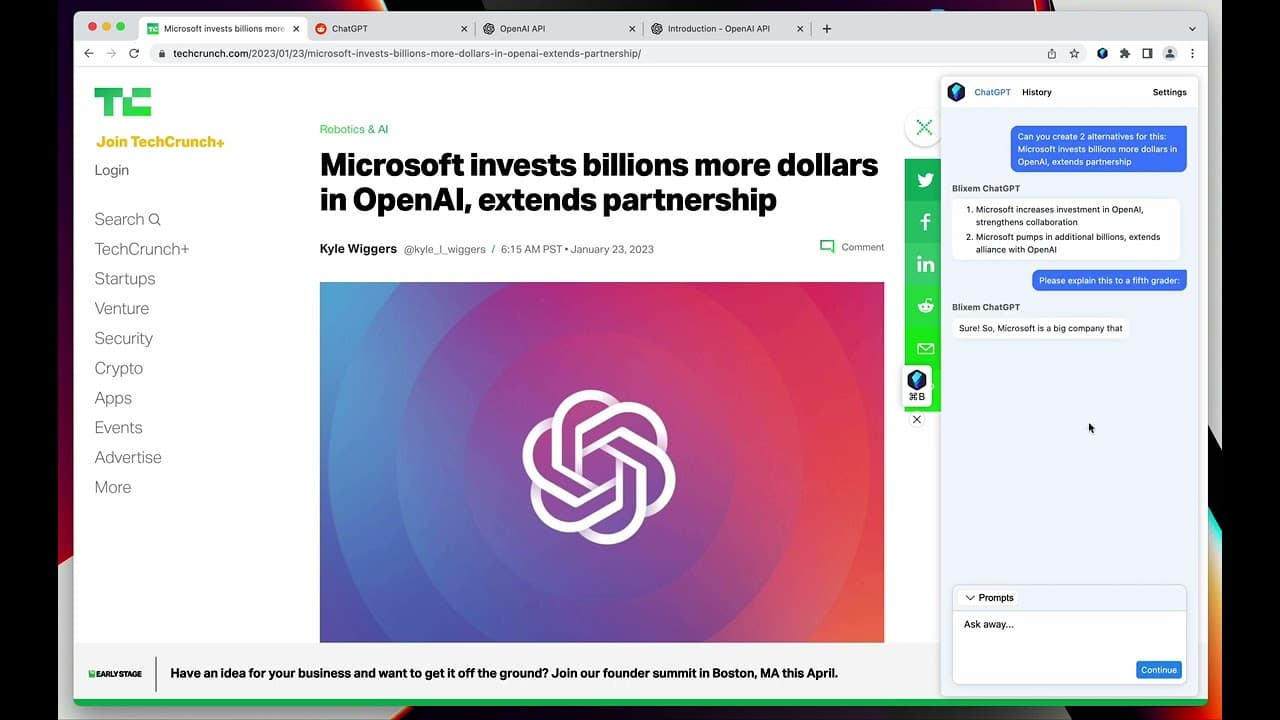The width and height of the screenshot is (1280, 720).
Task: Open ChatGPT tab in Blixem panel
Action: (992, 92)
